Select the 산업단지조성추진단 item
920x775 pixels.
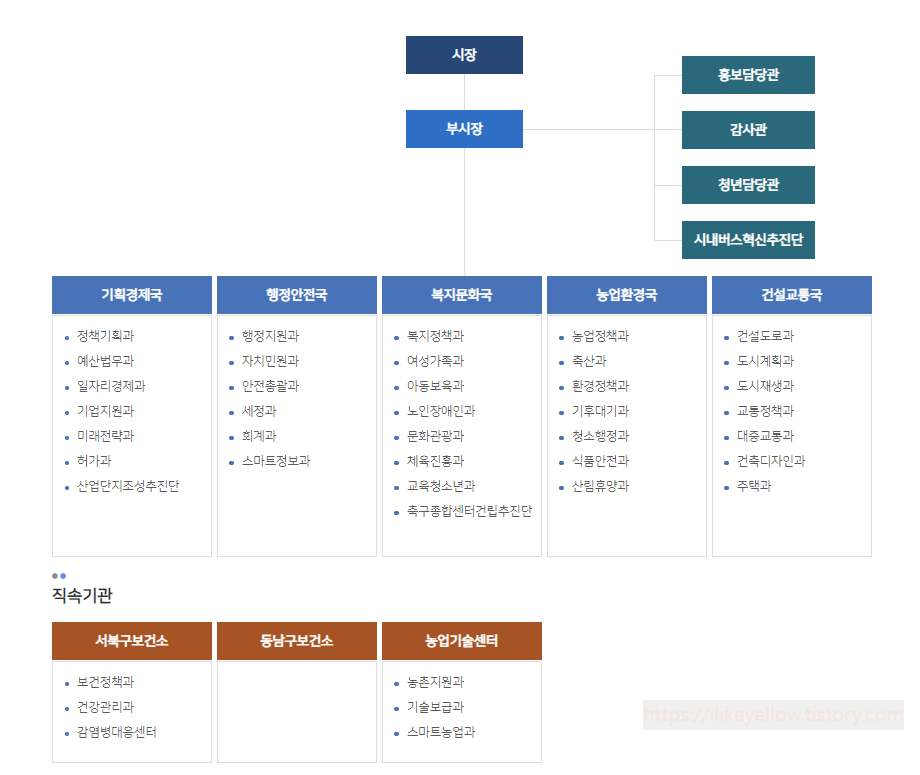click(128, 486)
